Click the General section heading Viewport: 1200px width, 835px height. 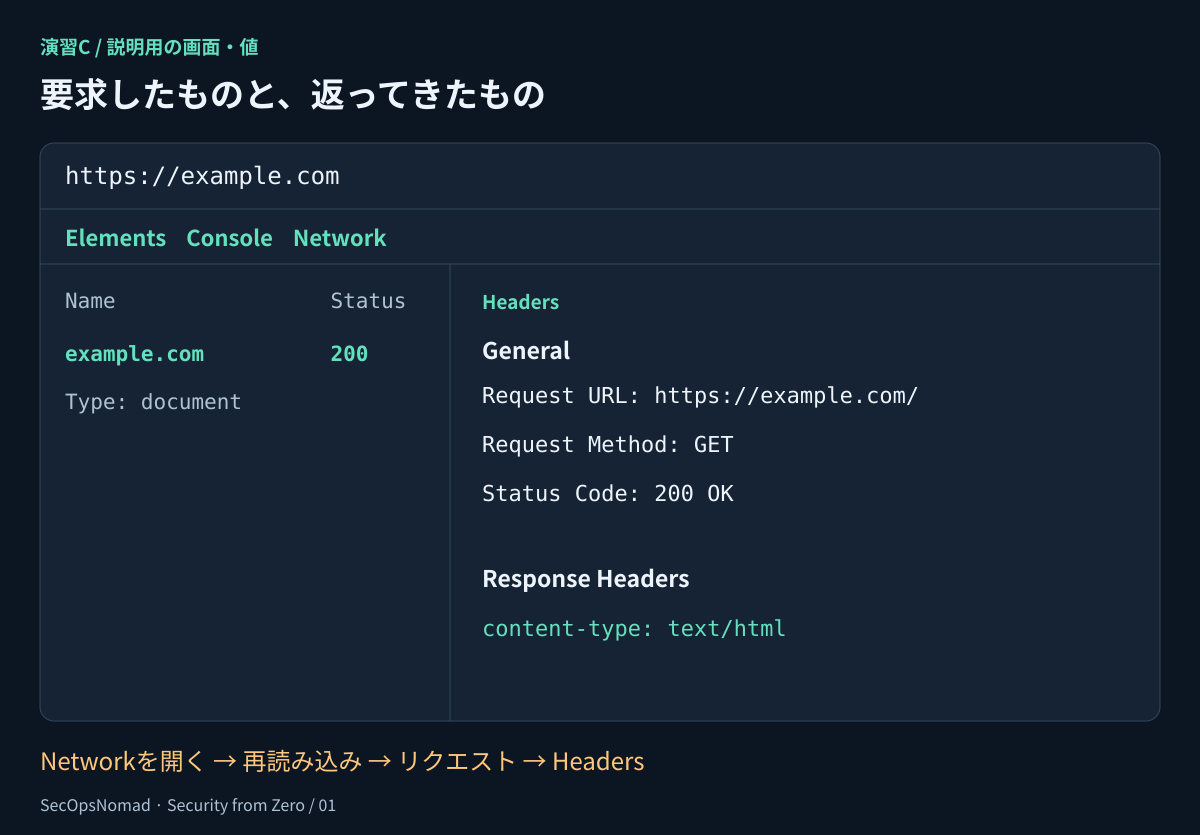[526, 351]
